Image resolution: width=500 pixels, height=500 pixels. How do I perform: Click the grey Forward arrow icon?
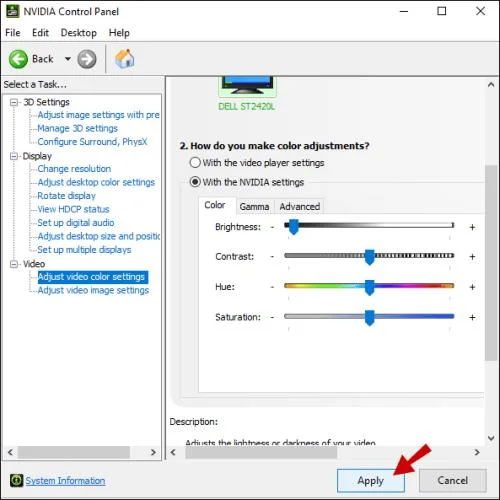(87, 59)
